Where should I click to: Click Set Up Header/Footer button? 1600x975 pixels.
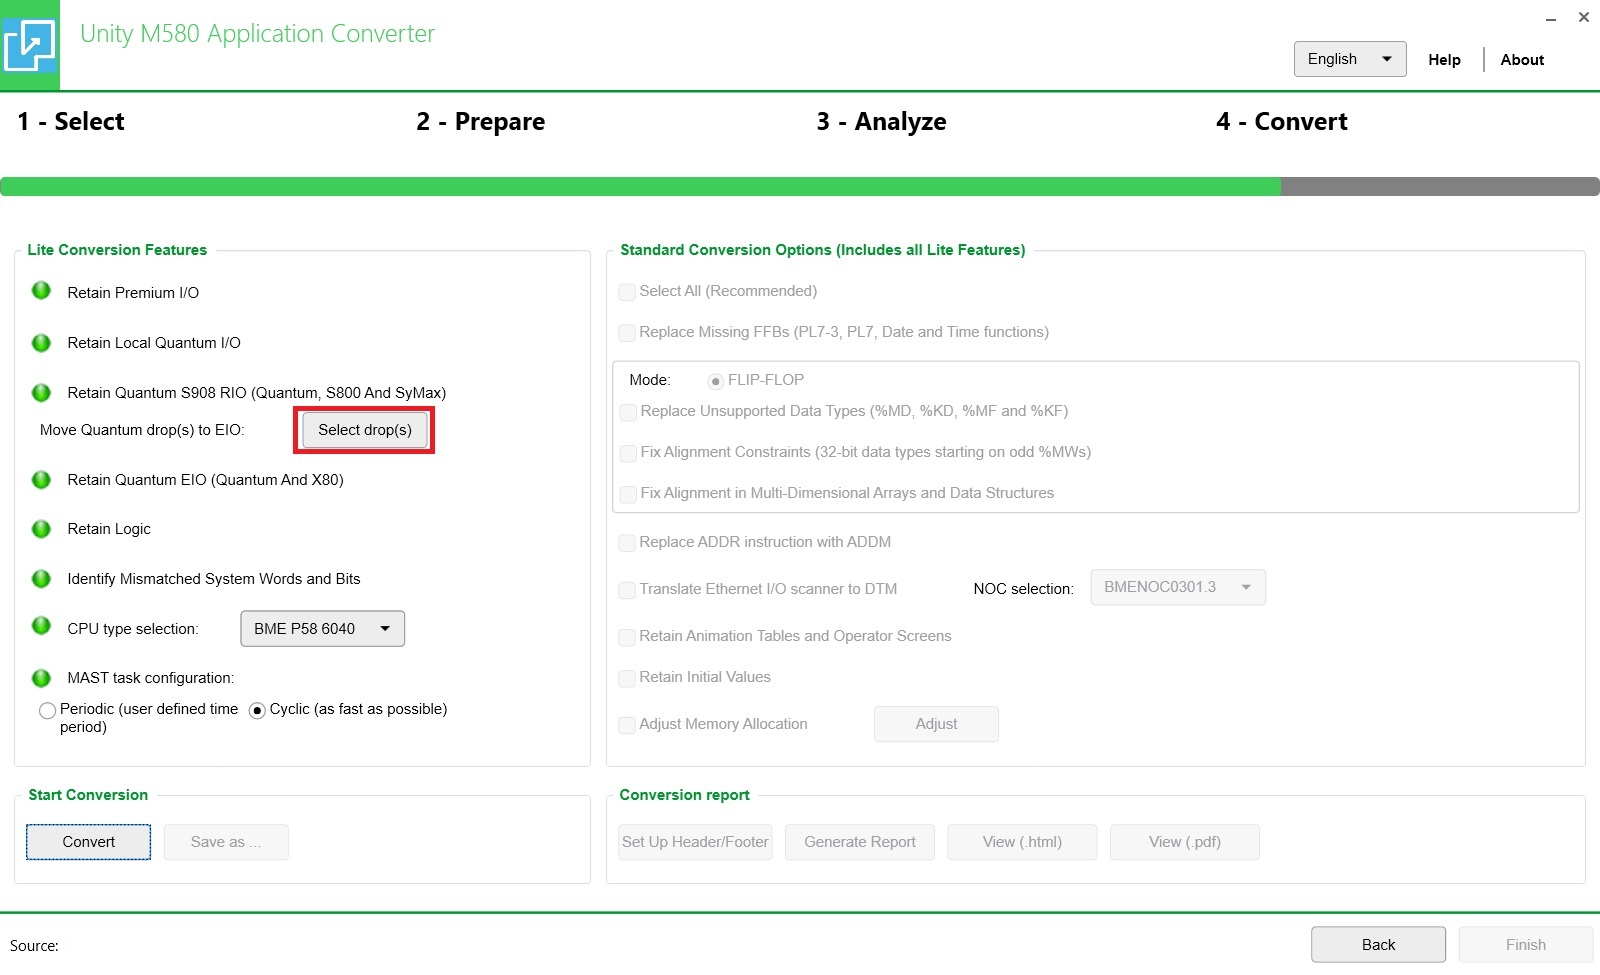(x=695, y=842)
